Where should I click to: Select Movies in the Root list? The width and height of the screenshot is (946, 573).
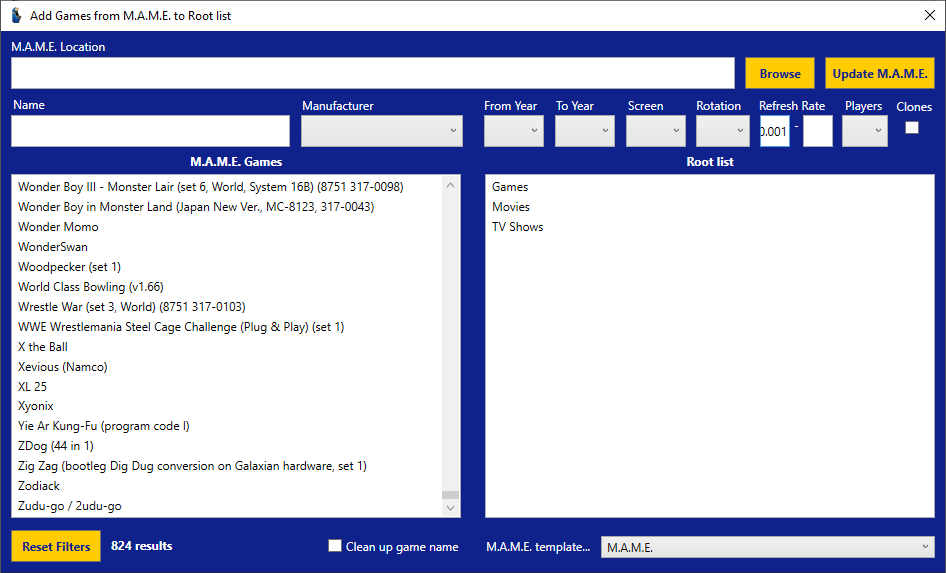[511, 207]
